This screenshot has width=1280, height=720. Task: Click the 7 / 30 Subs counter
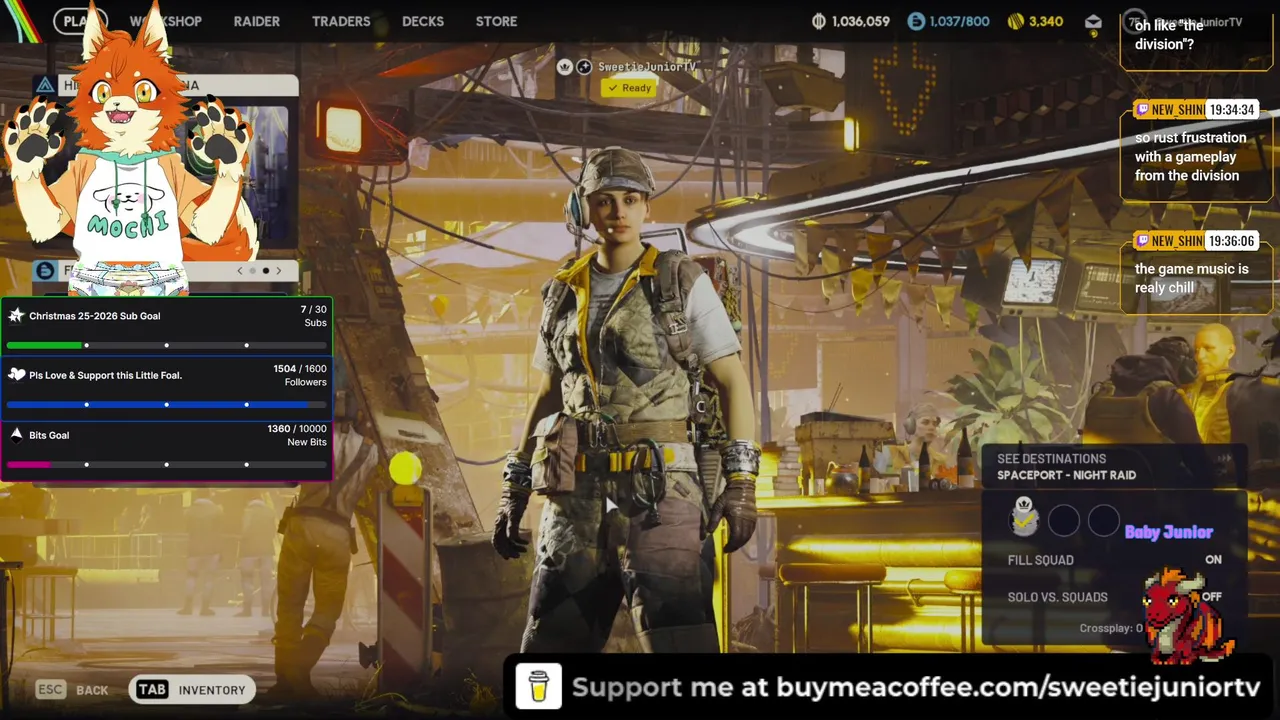point(314,316)
